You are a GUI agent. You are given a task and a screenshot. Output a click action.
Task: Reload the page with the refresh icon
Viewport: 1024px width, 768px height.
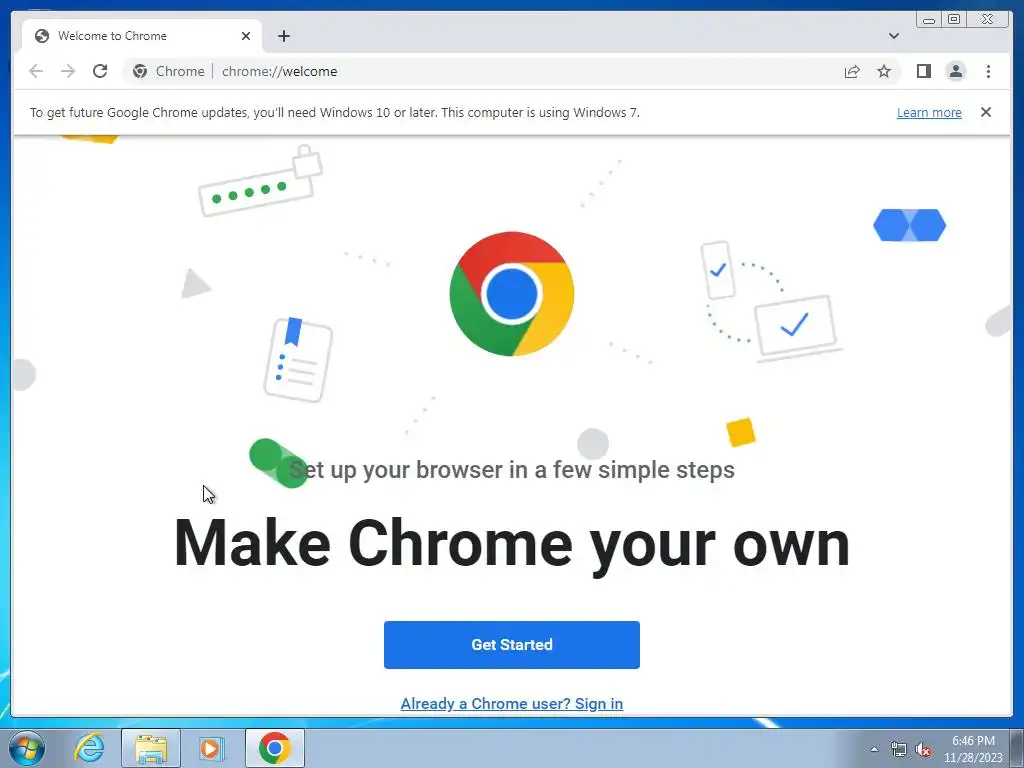[100, 71]
